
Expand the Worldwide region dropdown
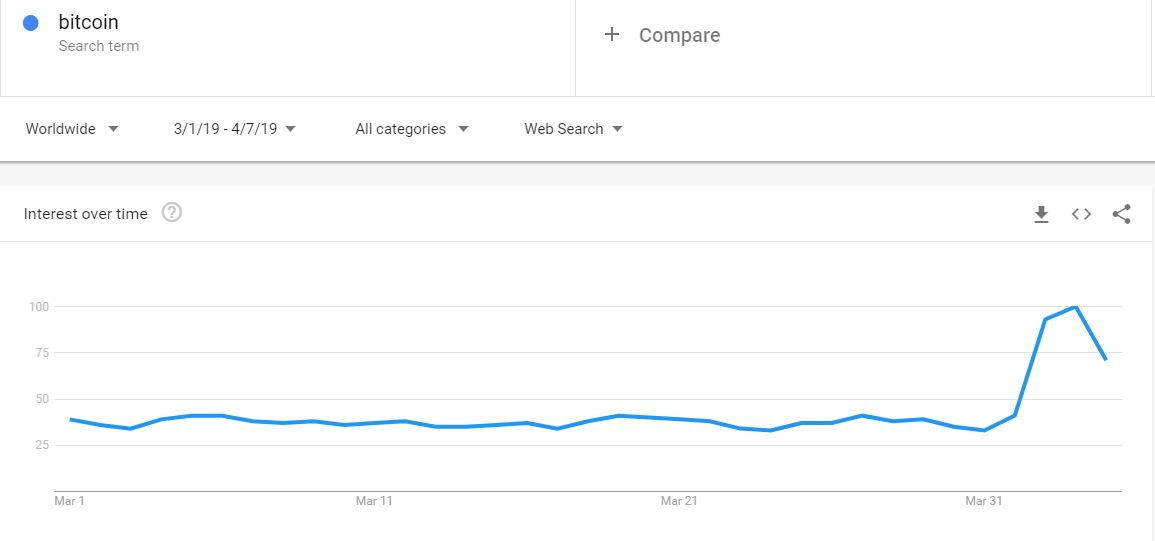pyautogui.click(x=72, y=129)
